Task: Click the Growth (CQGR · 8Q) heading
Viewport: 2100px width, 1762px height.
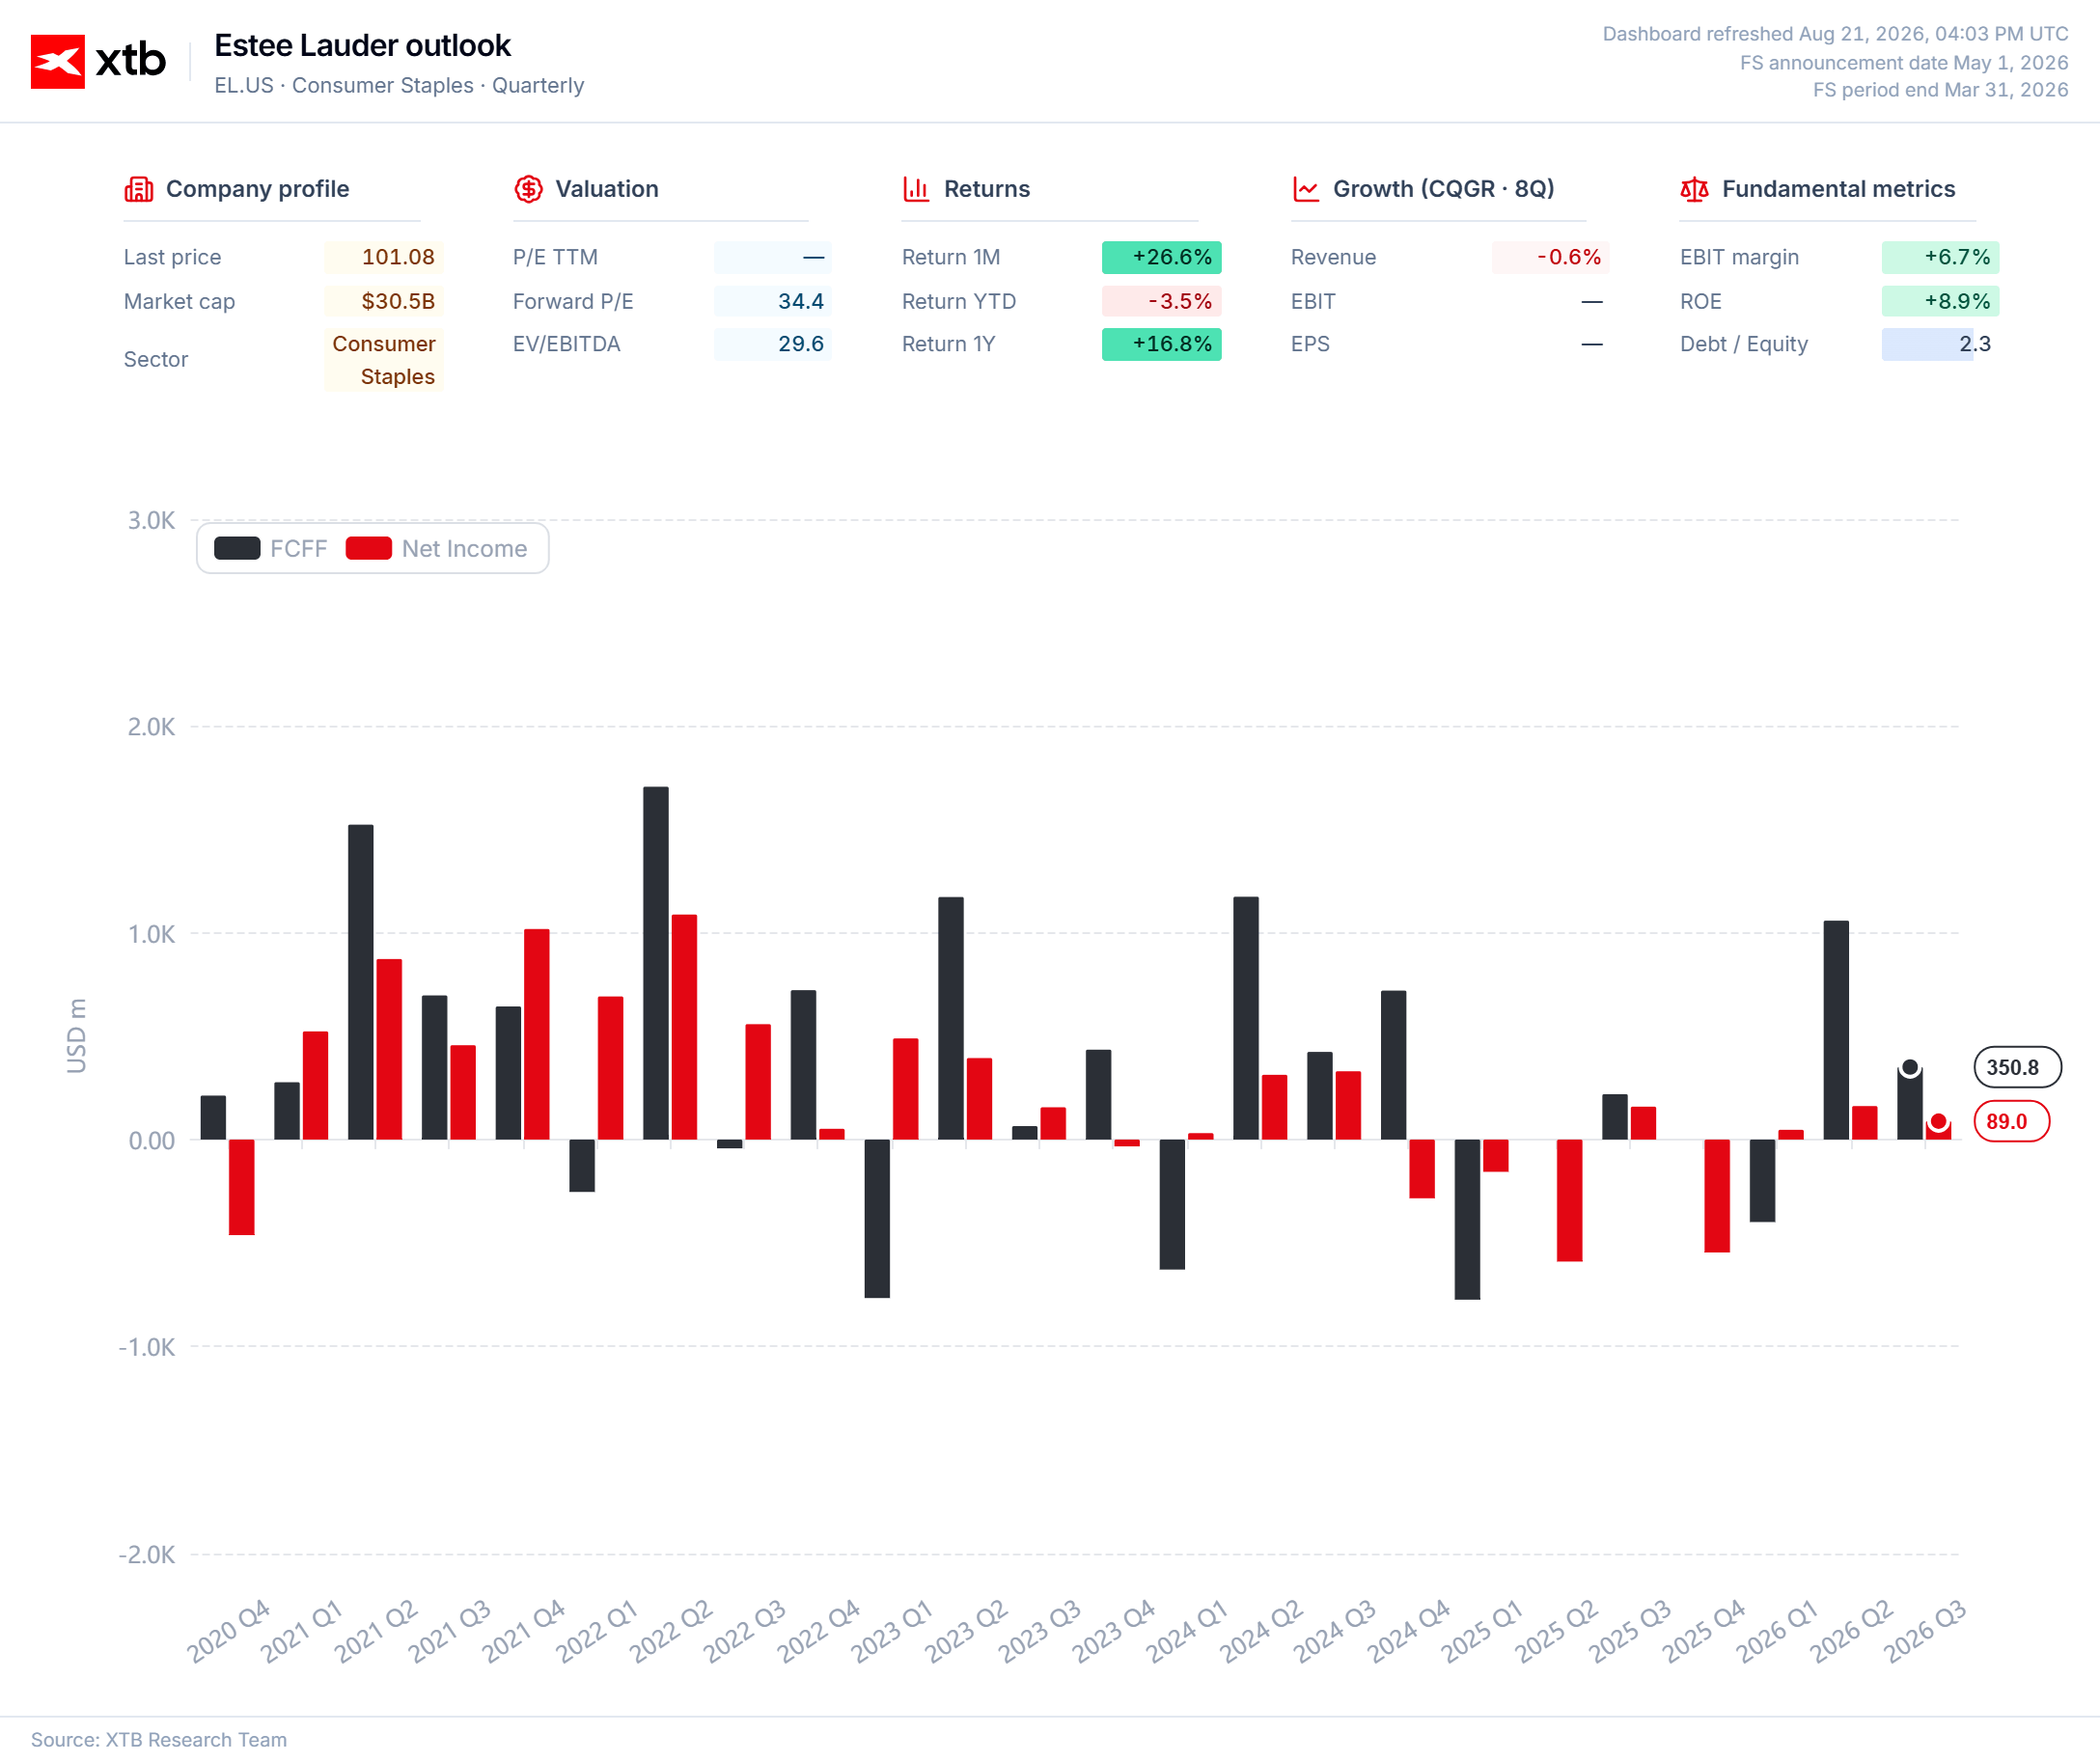Action: pyautogui.click(x=1444, y=189)
